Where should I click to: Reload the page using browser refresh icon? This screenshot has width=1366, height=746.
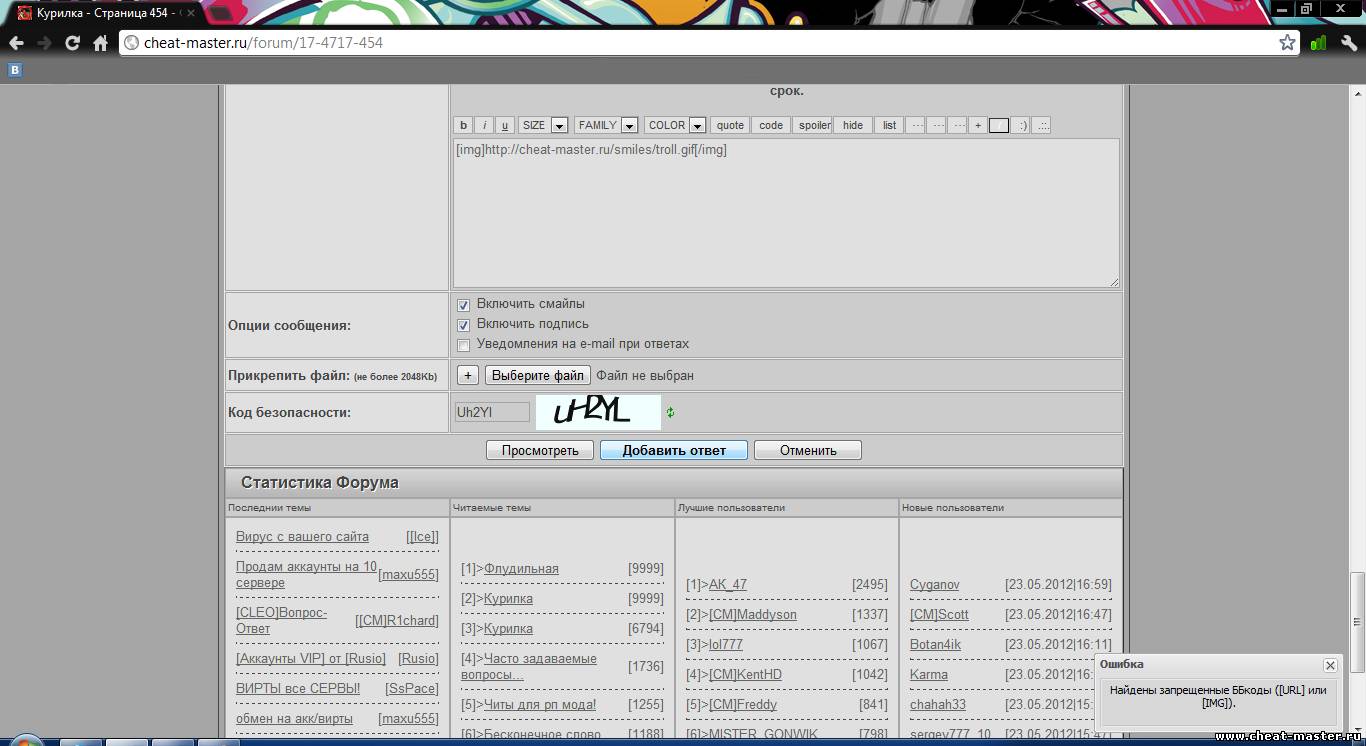coord(72,43)
